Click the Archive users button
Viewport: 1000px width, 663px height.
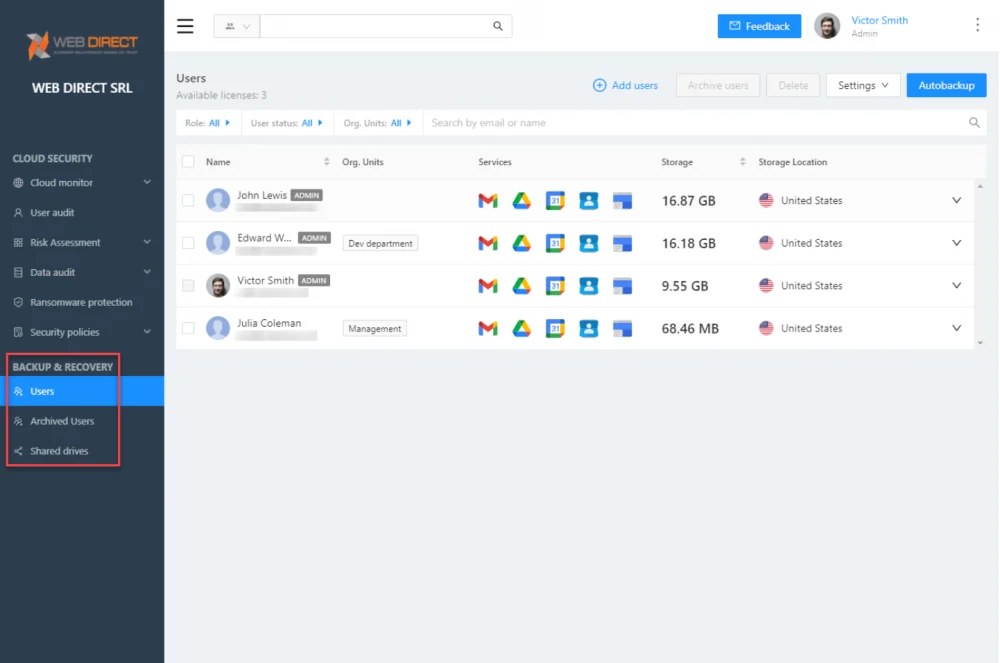[717, 85]
